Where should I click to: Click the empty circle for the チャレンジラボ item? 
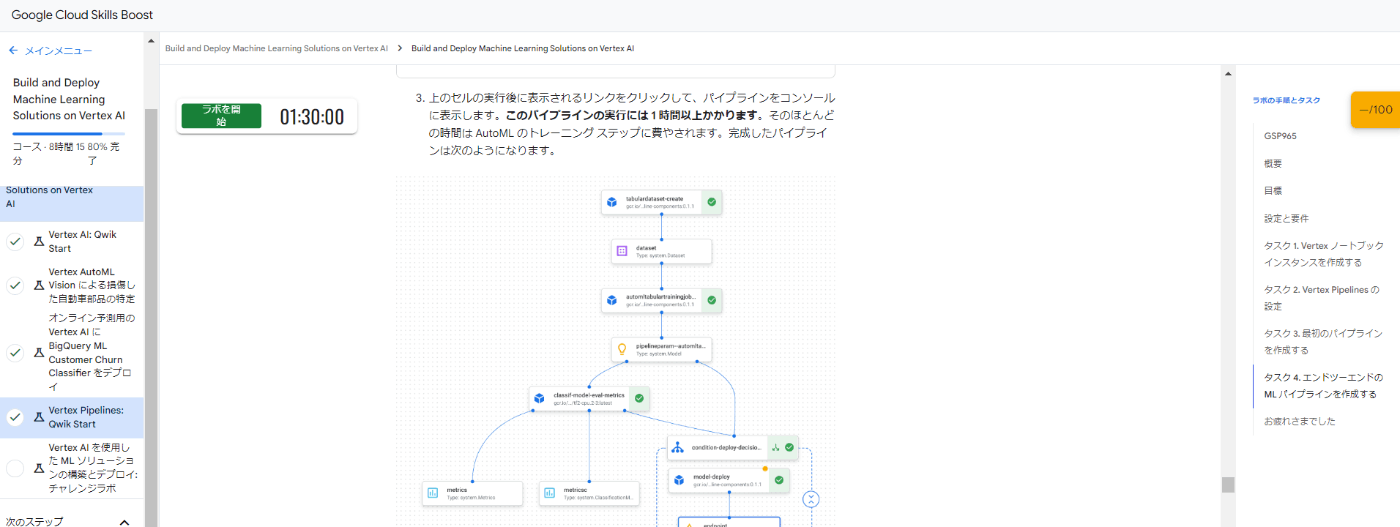tap(15, 468)
